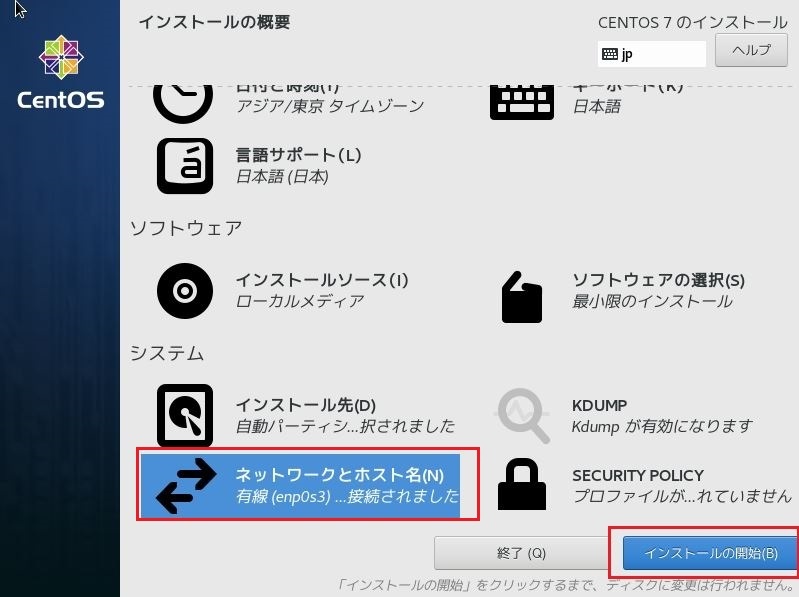Image resolution: width=799 pixels, height=597 pixels.
Task: Open the language support icon
Action: pos(184,166)
